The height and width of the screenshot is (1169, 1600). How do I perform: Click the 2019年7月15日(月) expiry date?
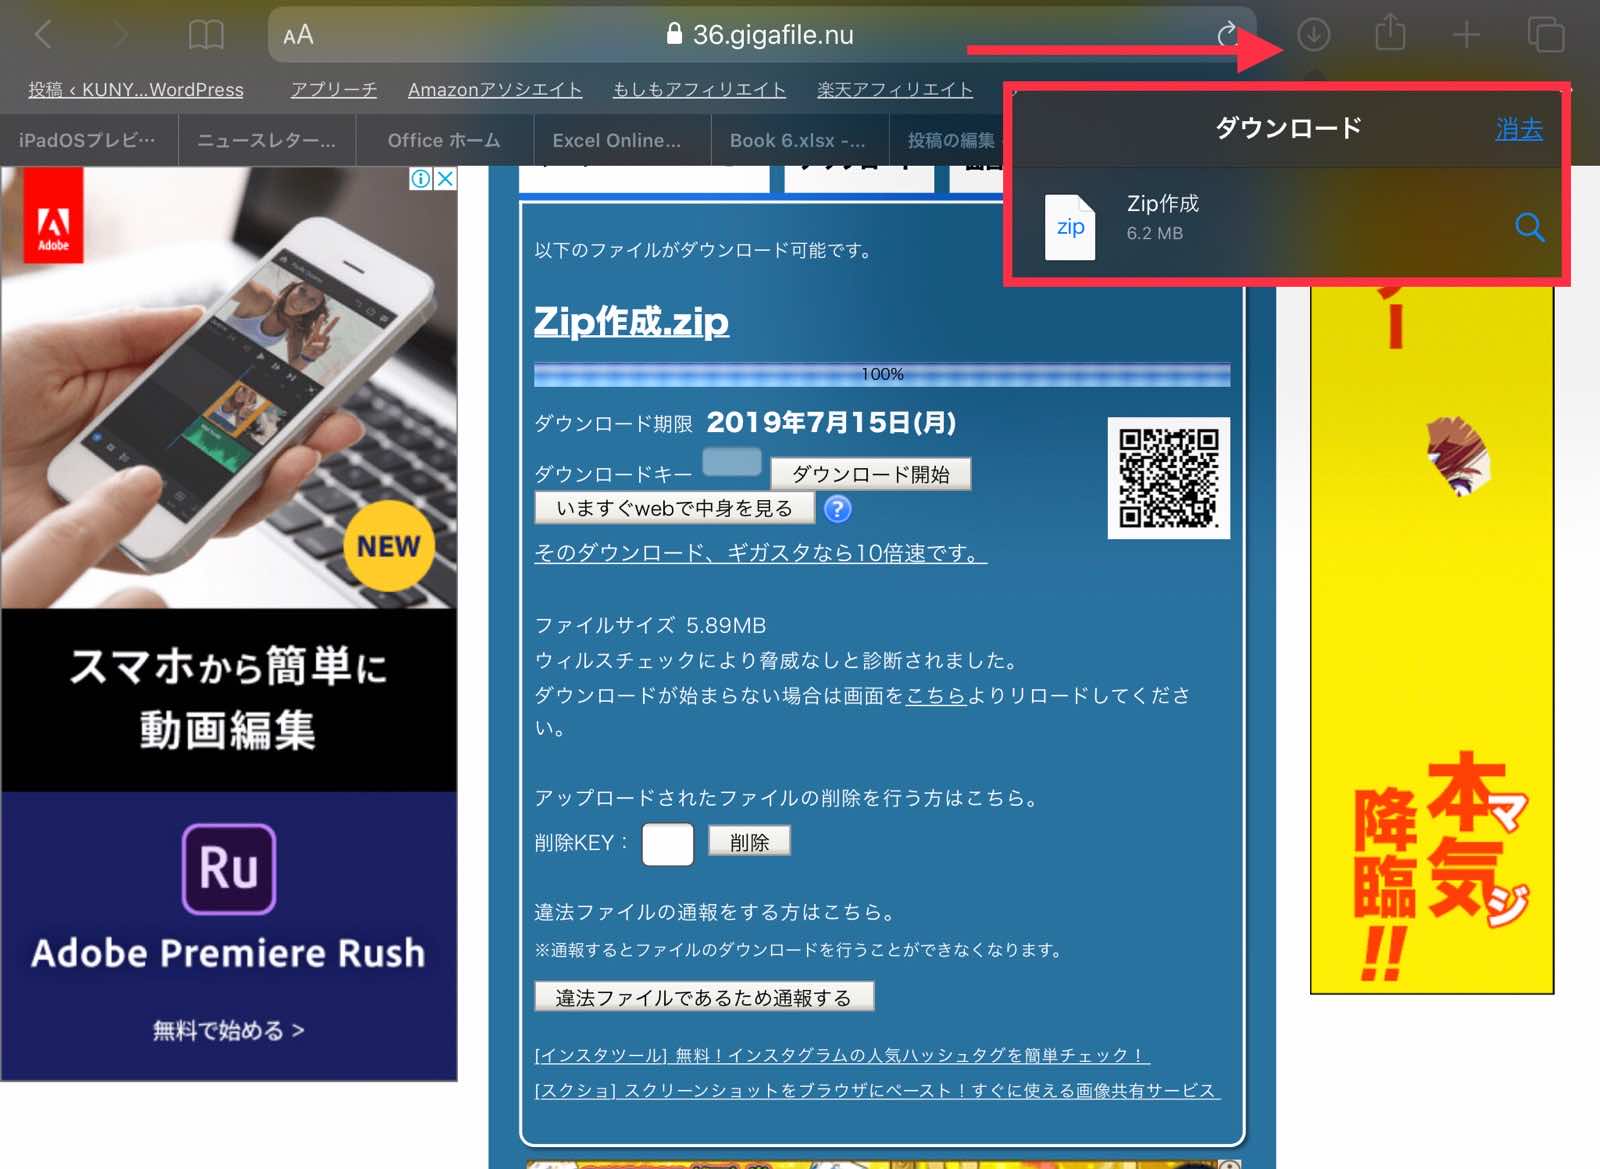point(831,422)
